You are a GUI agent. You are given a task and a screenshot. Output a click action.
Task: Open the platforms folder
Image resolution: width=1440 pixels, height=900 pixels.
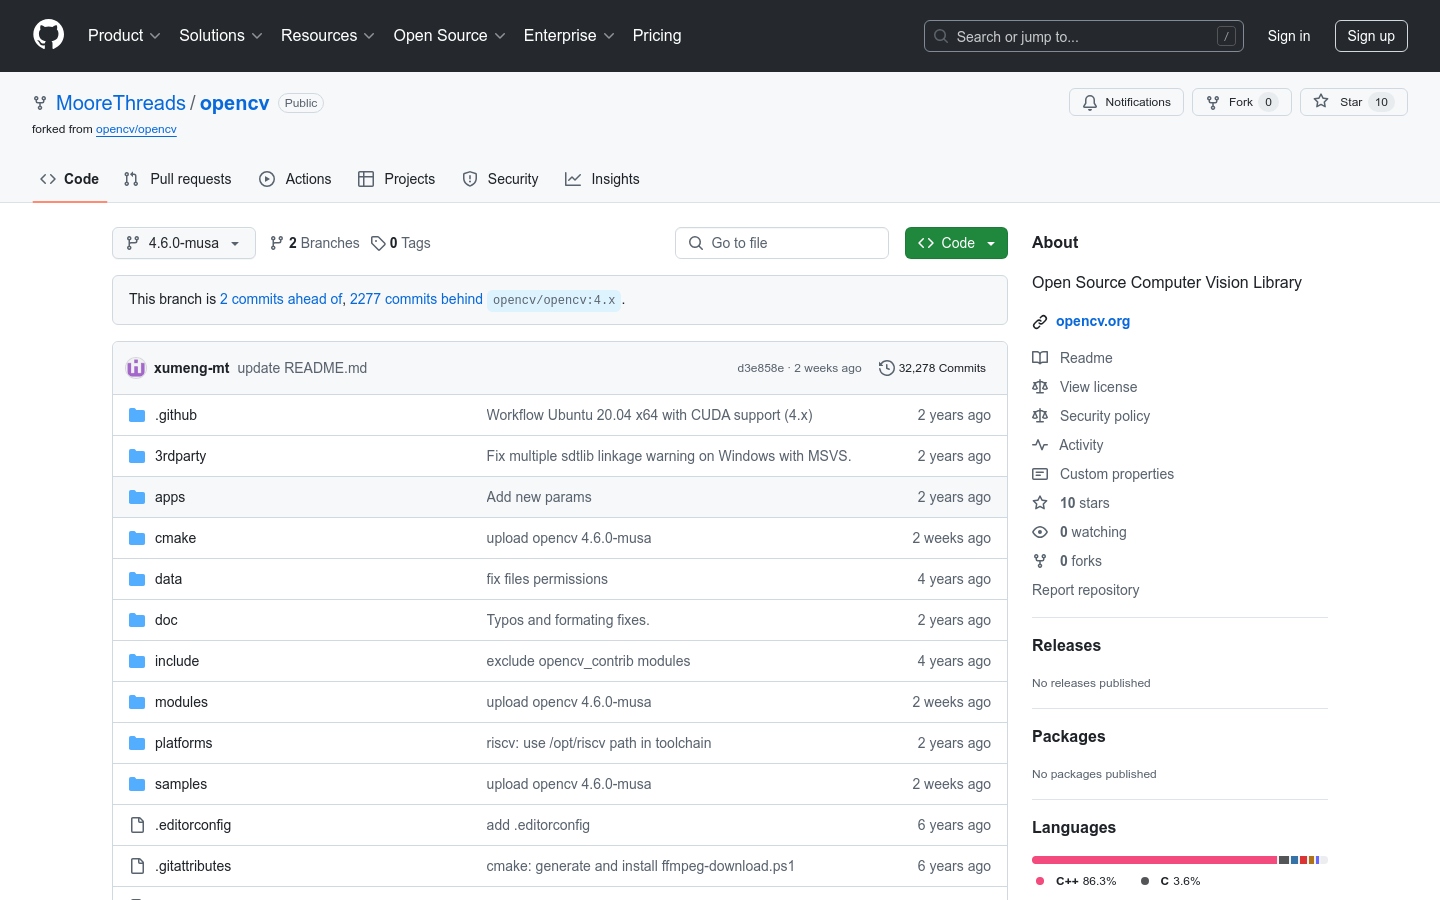[x=184, y=743]
